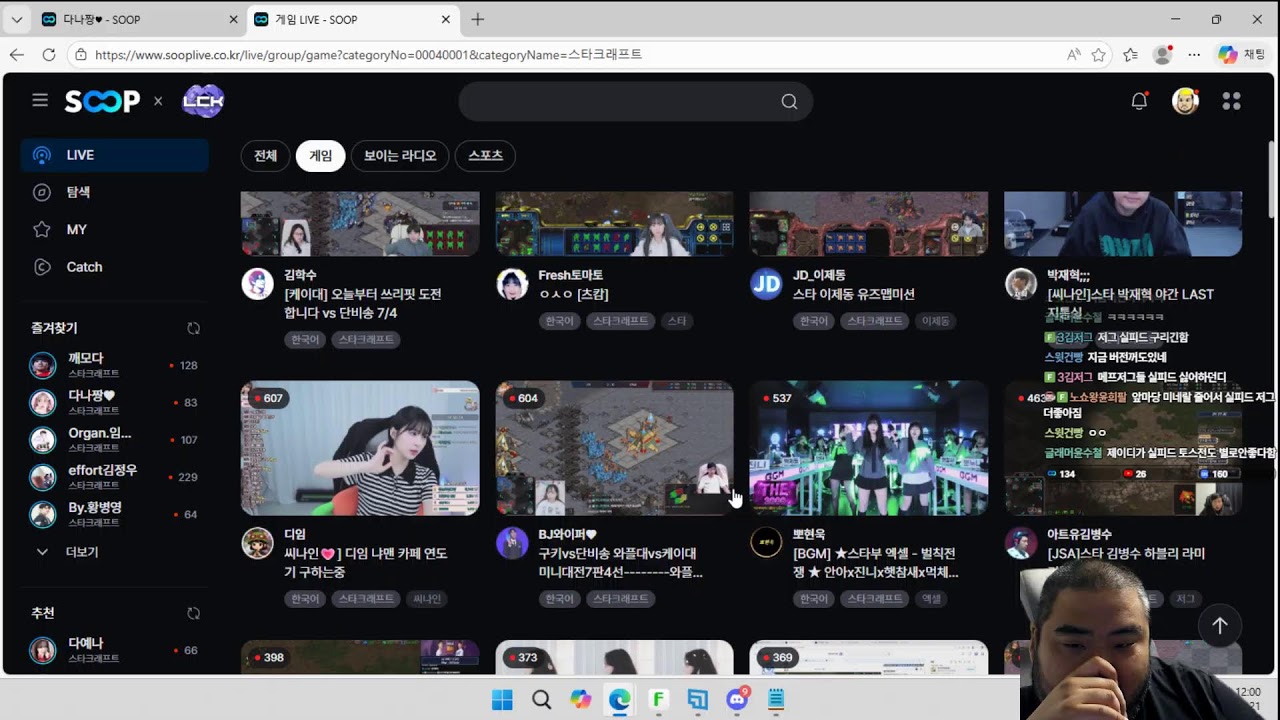
Task: Click the JD_이제동 avatar
Action: tap(766, 284)
